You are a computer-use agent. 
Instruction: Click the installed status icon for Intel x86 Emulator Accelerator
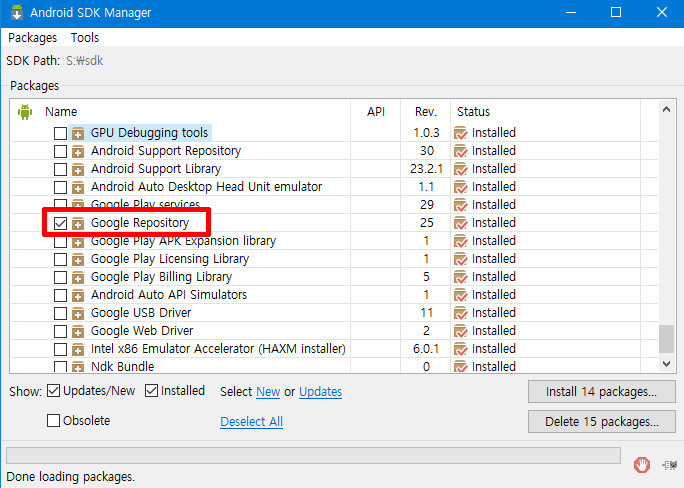pyautogui.click(x=461, y=350)
